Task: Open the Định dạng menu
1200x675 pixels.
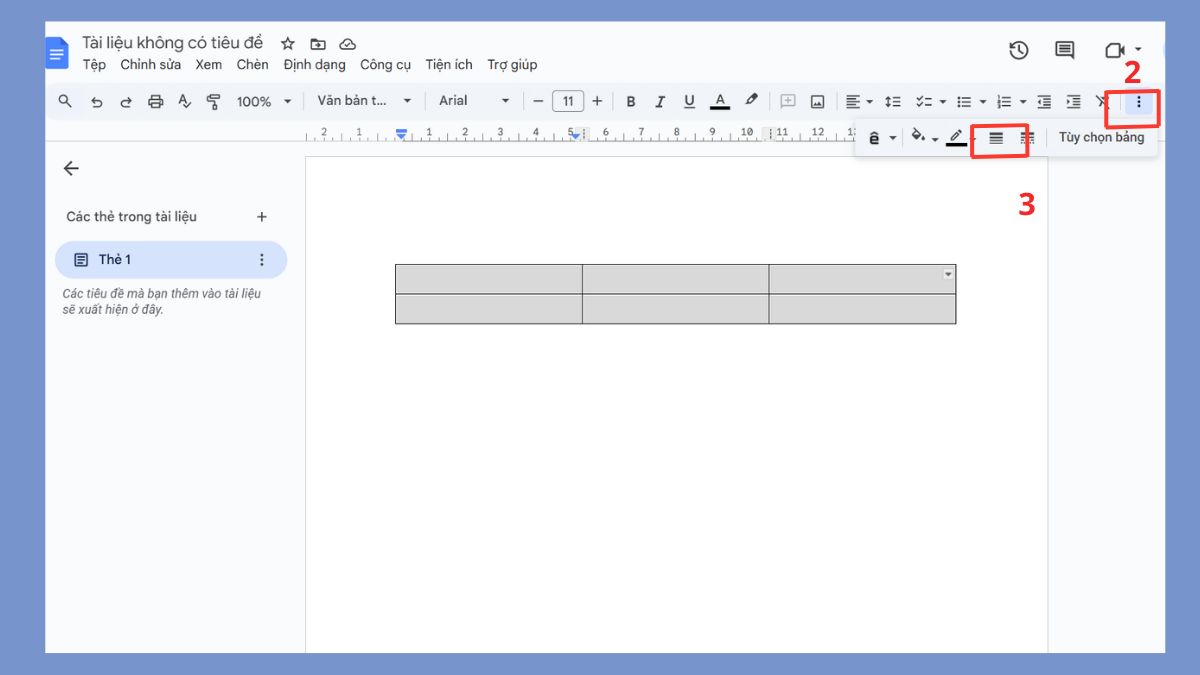Action: coord(314,65)
